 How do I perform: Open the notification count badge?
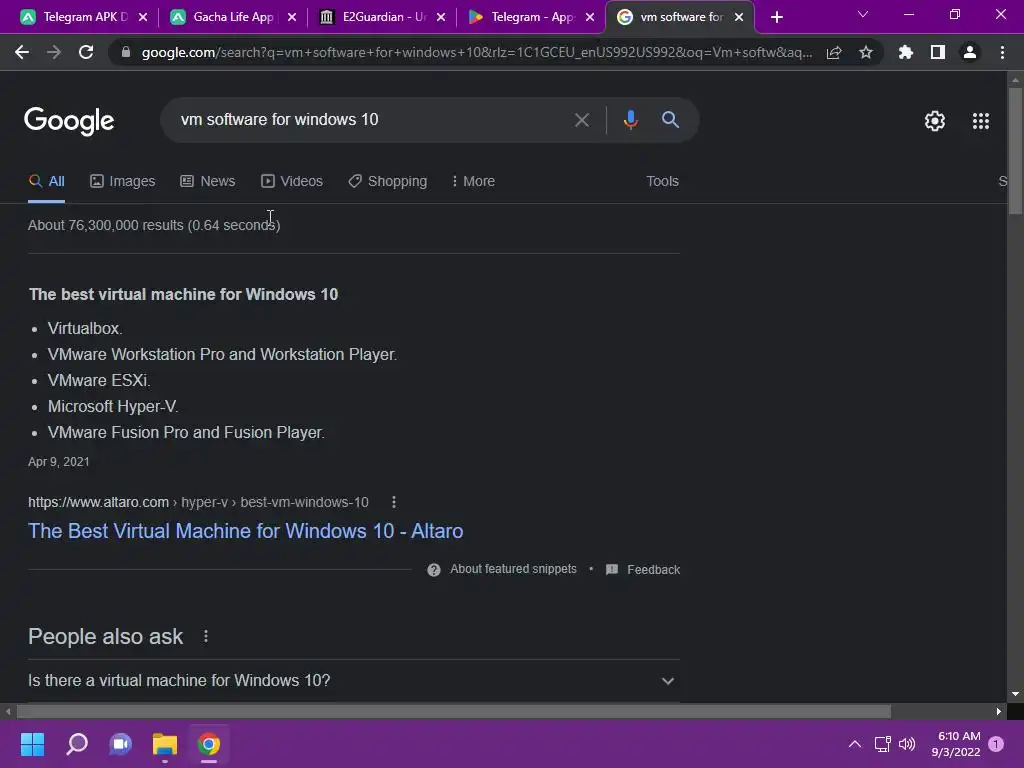click(x=996, y=744)
